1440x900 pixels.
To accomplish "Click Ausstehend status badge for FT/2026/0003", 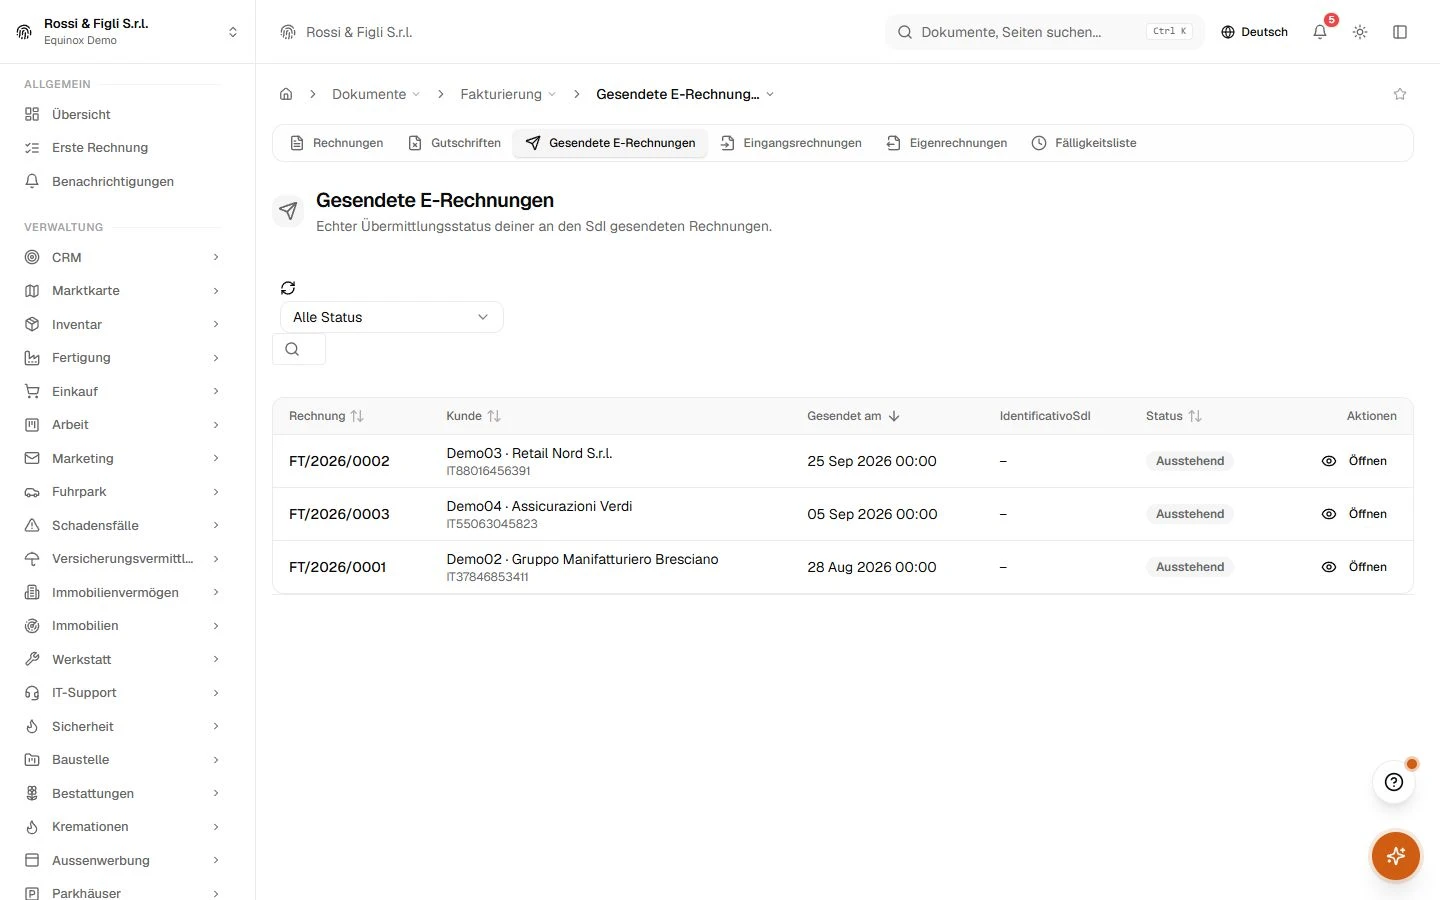I will [1190, 514].
